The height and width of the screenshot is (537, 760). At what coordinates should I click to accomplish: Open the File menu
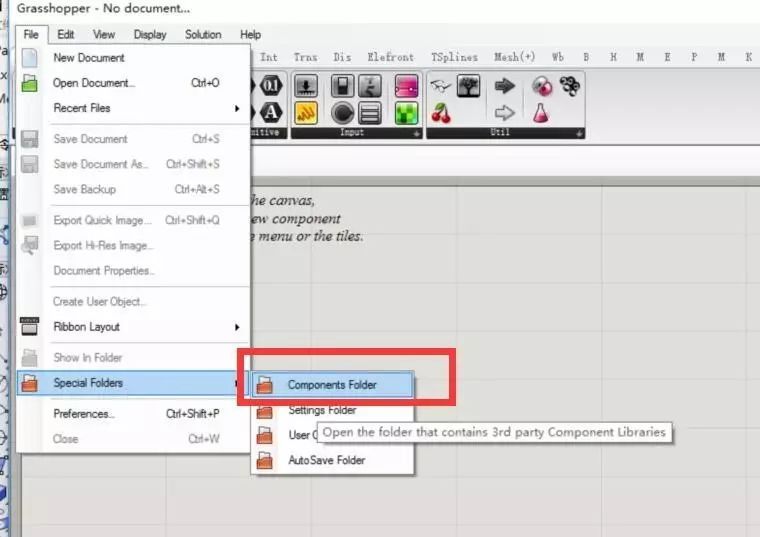tap(31, 34)
